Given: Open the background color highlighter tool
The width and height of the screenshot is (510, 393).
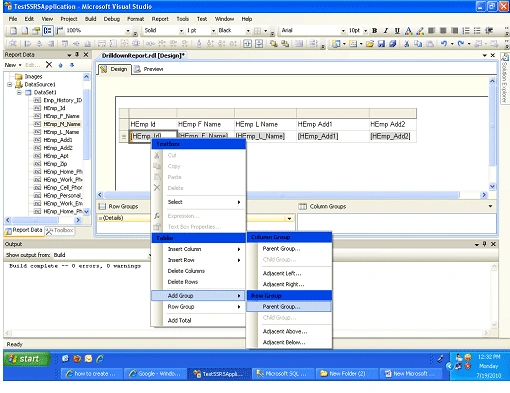Looking at the screenshot, I should click(420, 31).
